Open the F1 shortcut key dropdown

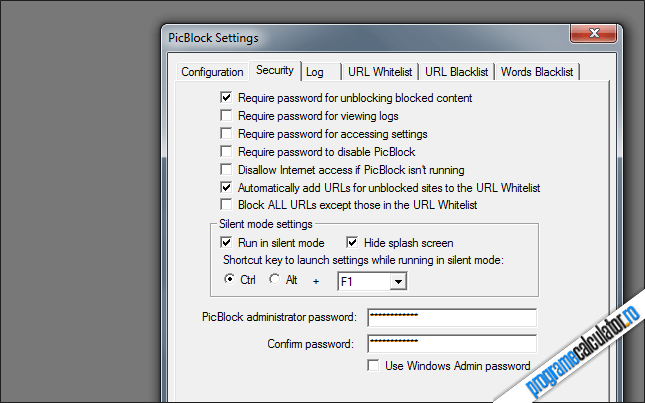click(398, 282)
